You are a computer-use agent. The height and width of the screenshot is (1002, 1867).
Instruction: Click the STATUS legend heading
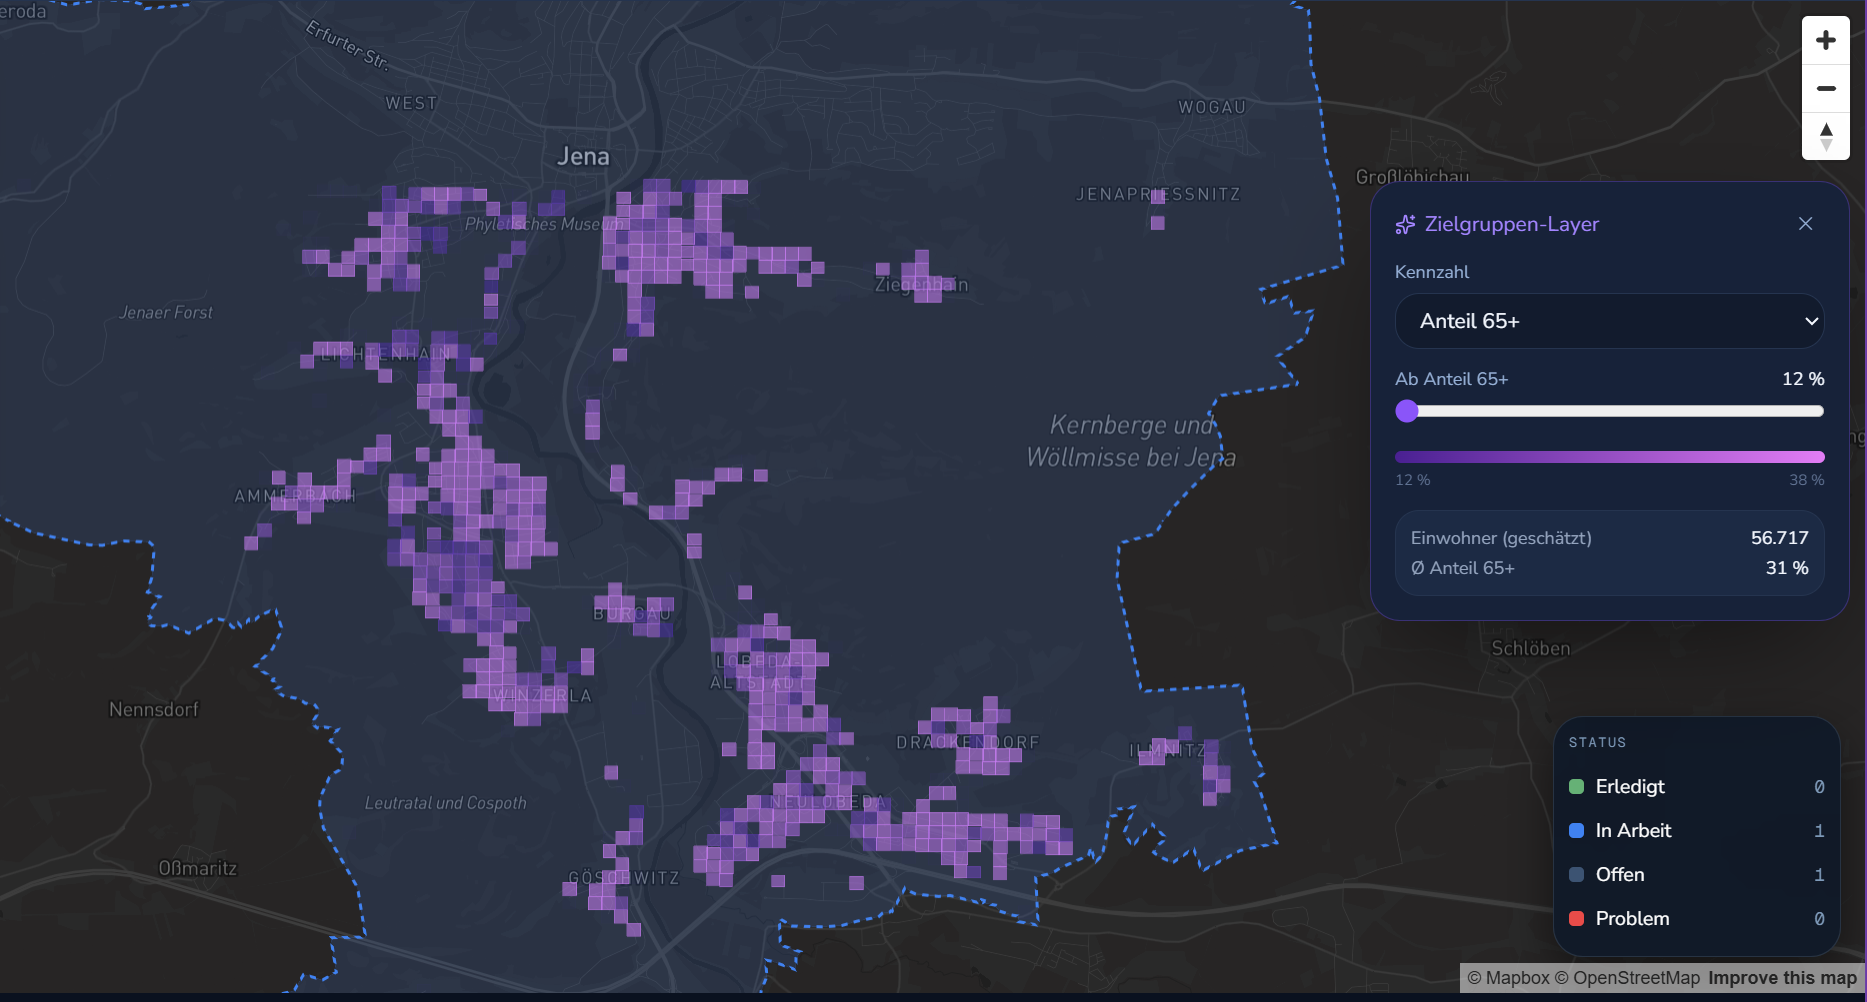point(1597,743)
